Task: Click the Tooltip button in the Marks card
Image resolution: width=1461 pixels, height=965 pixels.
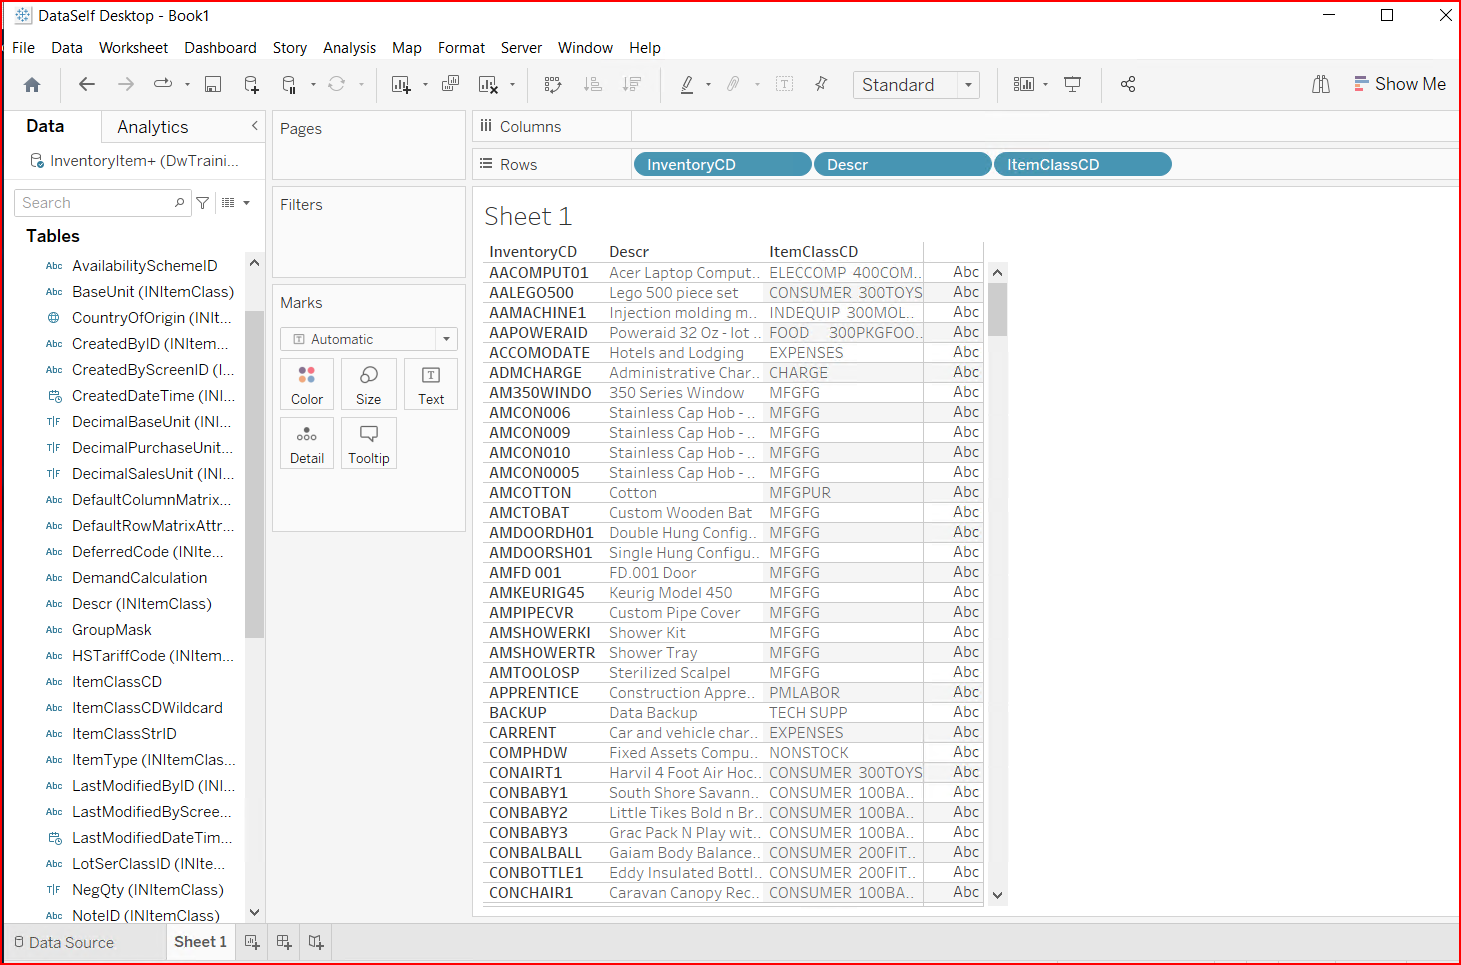Action: 368,443
